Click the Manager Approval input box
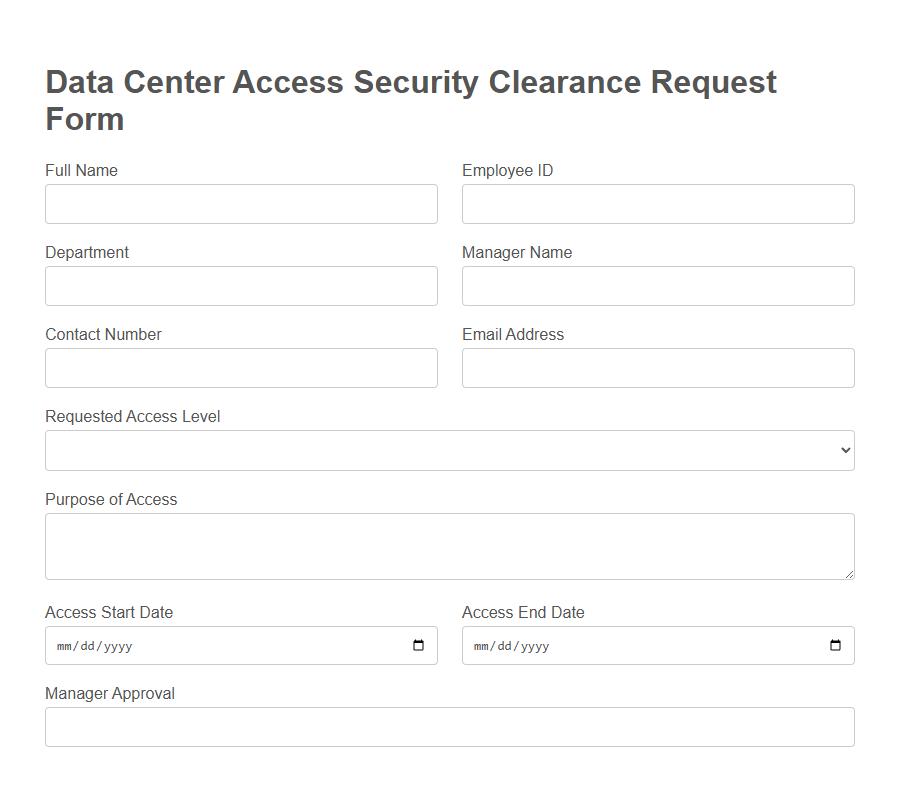 point(450,727)
